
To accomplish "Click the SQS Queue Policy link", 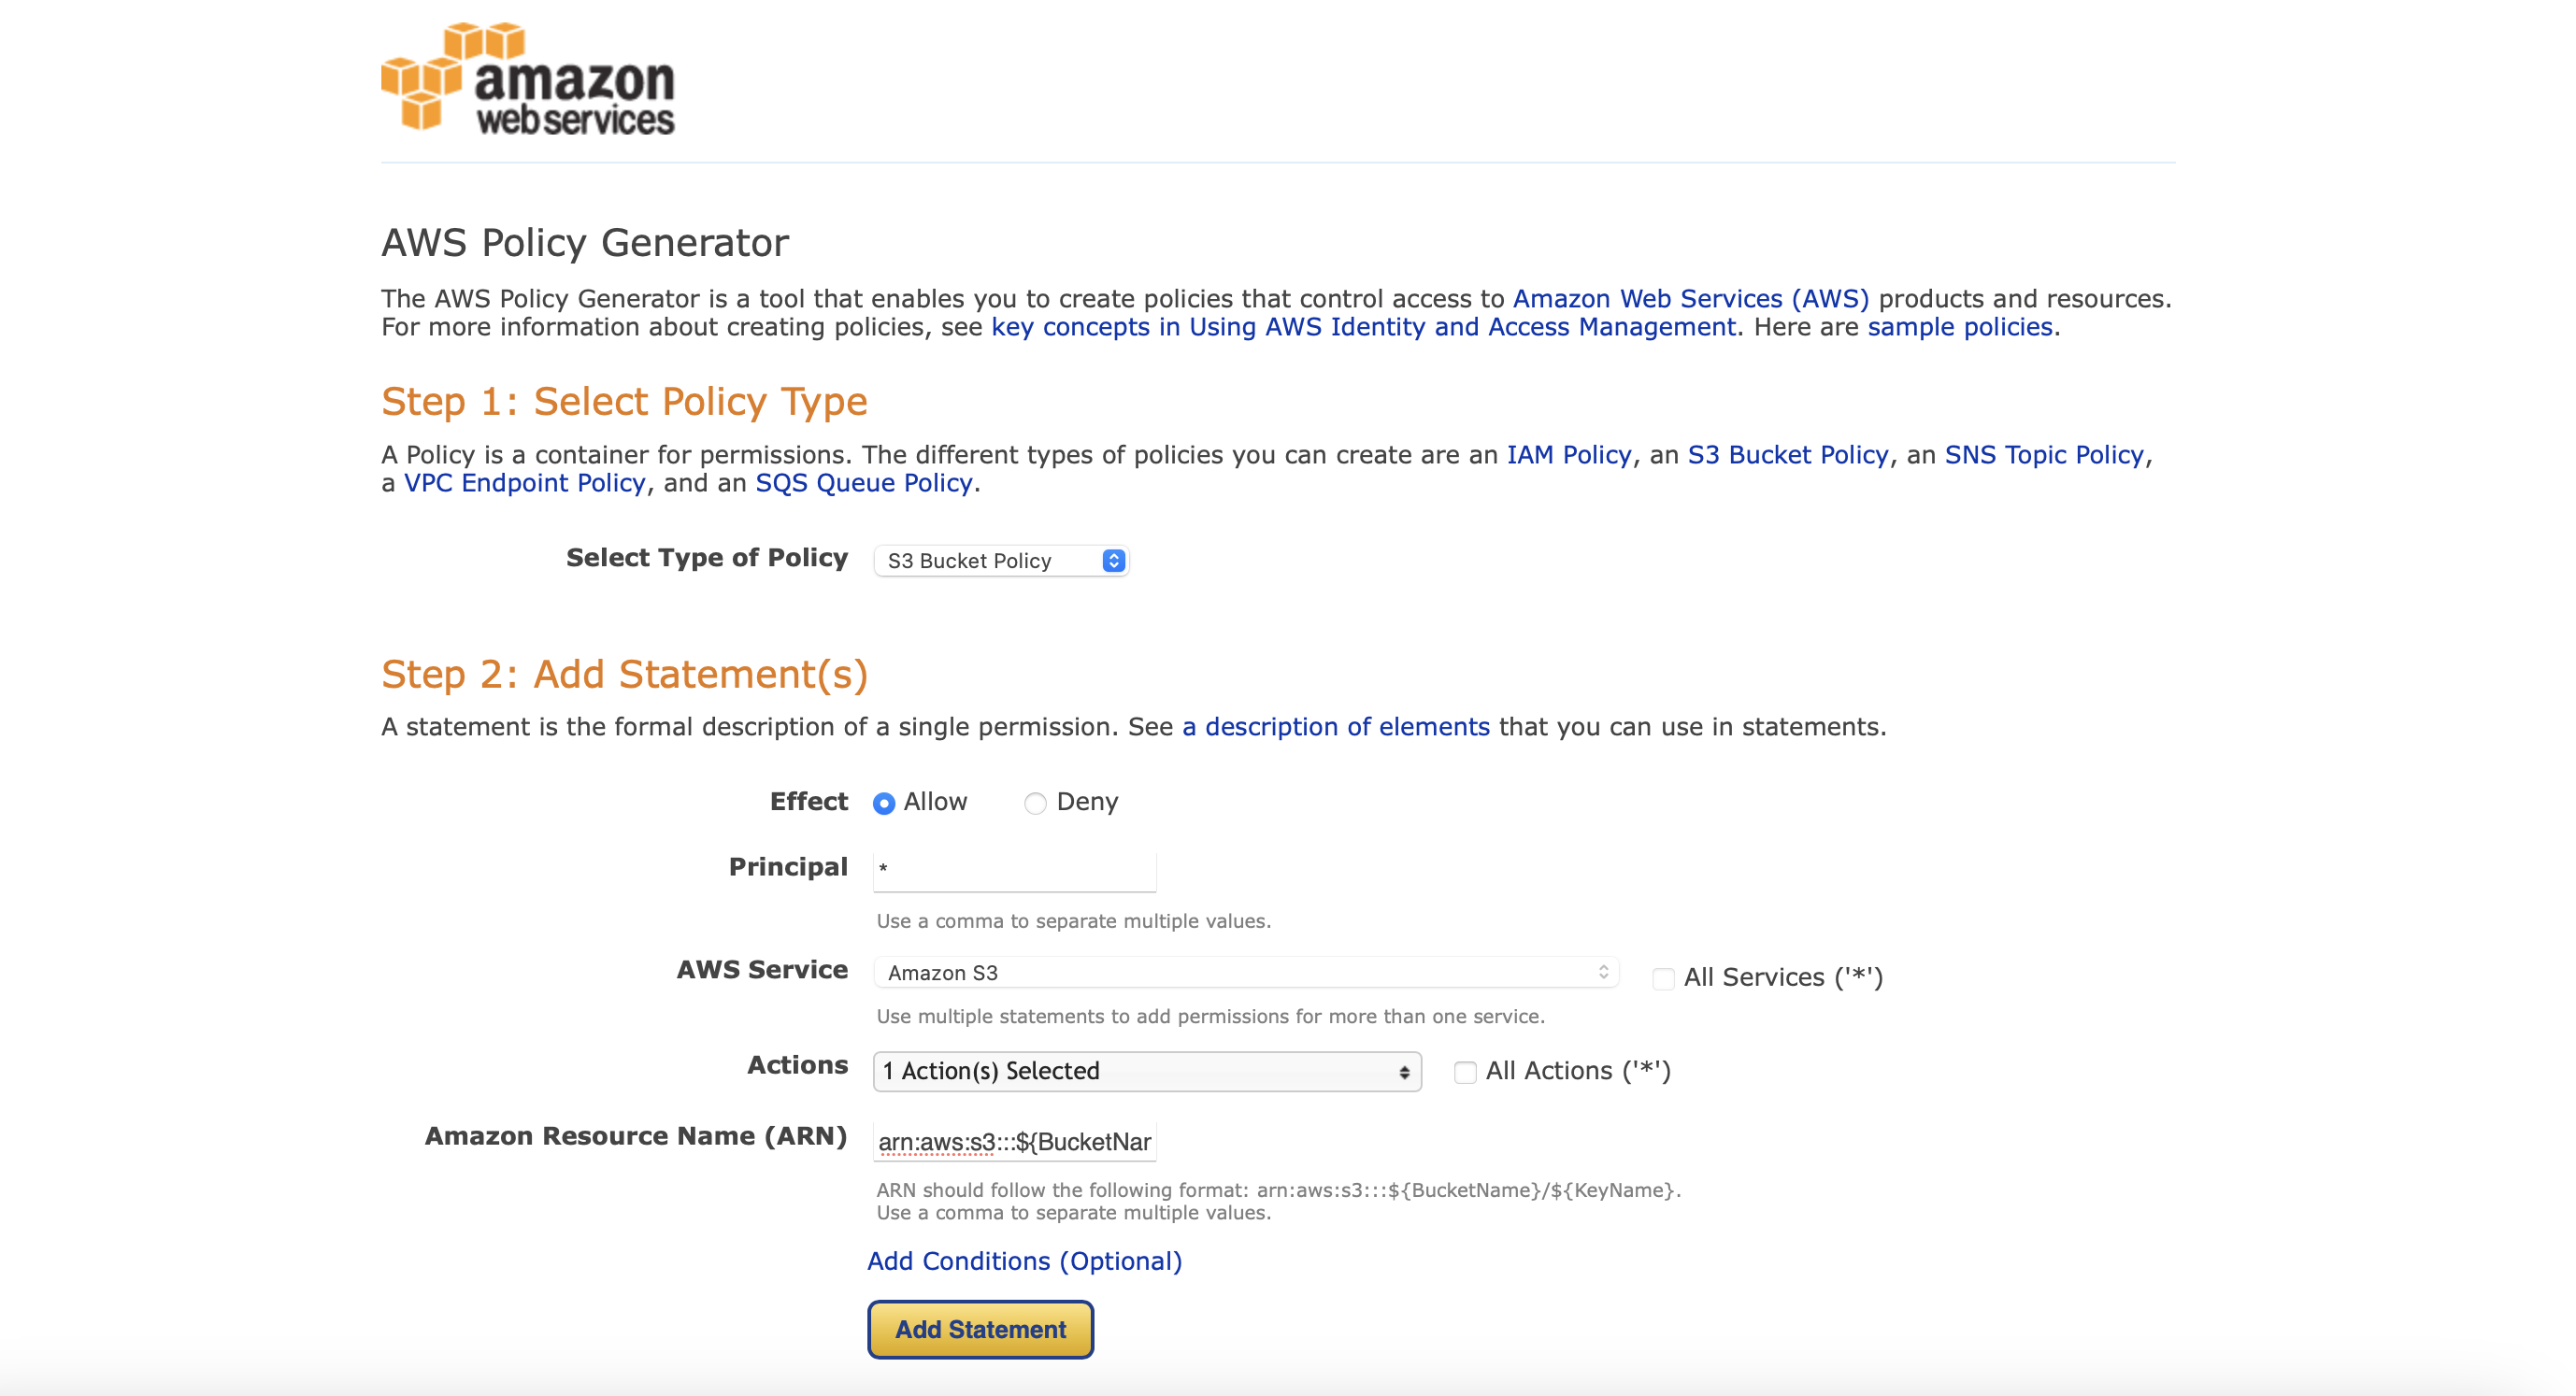I will click(x=863, y=483).
